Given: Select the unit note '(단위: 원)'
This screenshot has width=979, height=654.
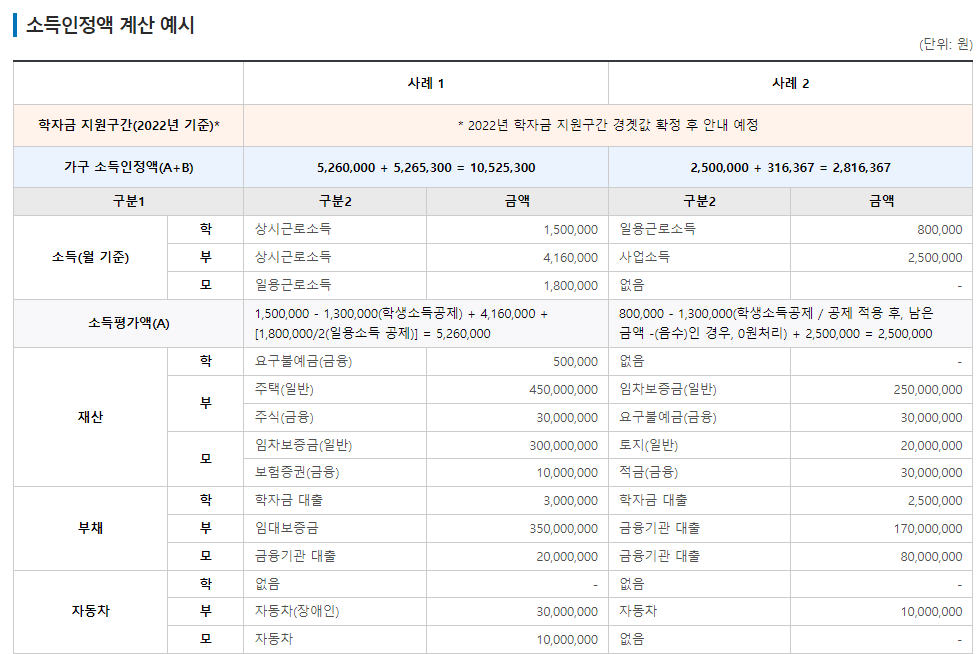Looking at the screenshot, I should click(945, 44).
